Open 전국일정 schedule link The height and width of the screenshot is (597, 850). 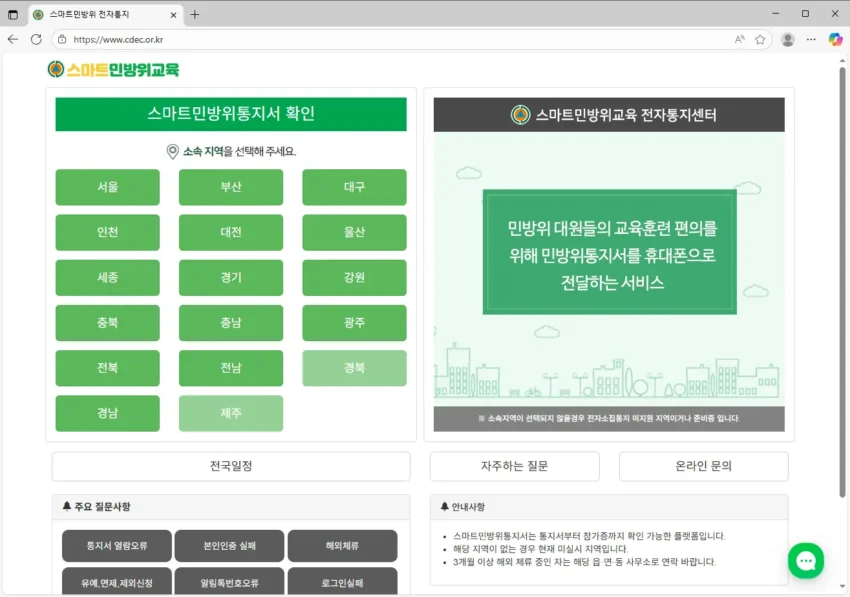pos(231,466)
